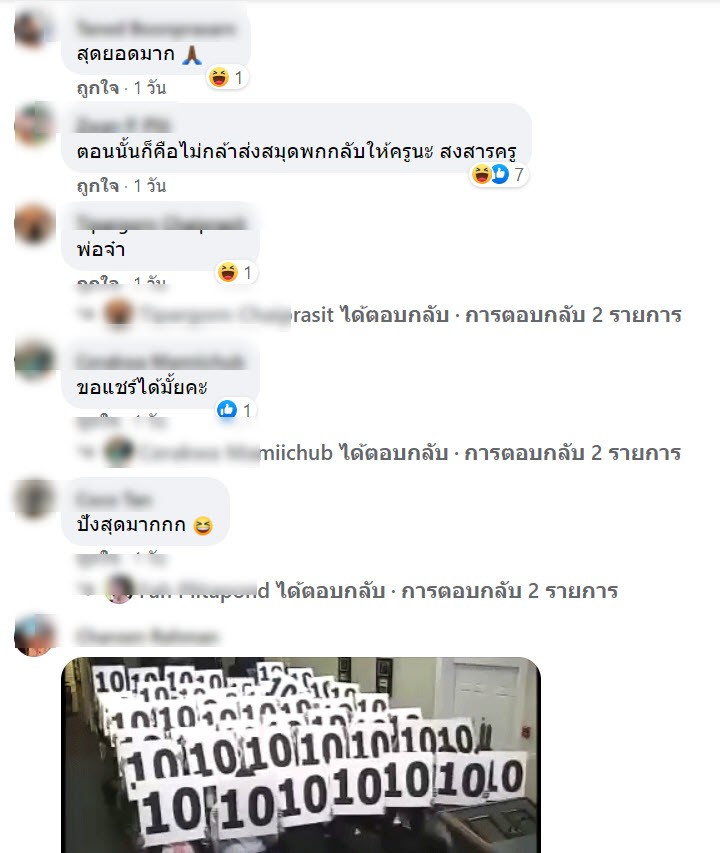Open avatar of image comment poster

[x=34, y=635]
